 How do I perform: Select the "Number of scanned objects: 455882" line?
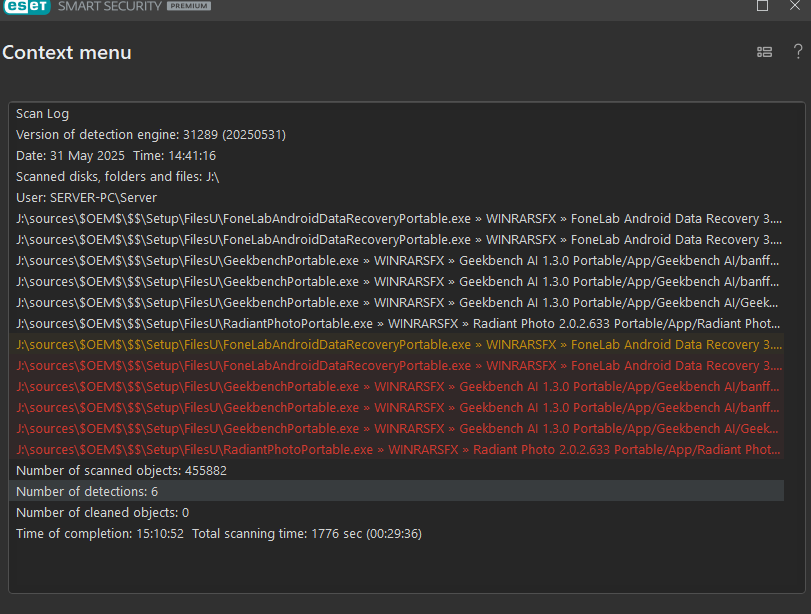396,471
